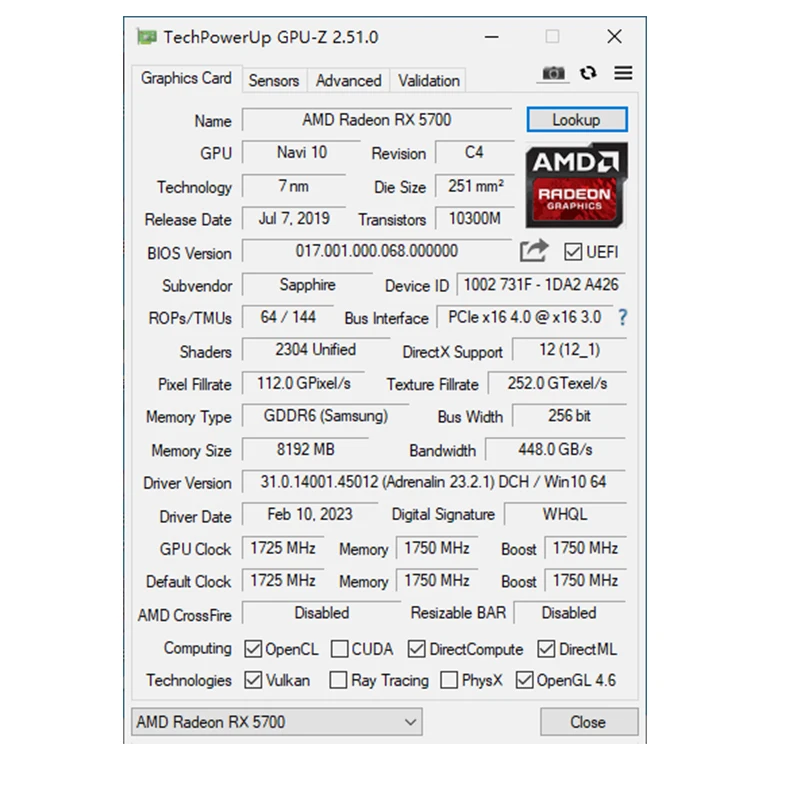The width and height of the screenshot is (800, 800).
Task: Toggle the DirectML checkbox
Action: tap(546, 648)
